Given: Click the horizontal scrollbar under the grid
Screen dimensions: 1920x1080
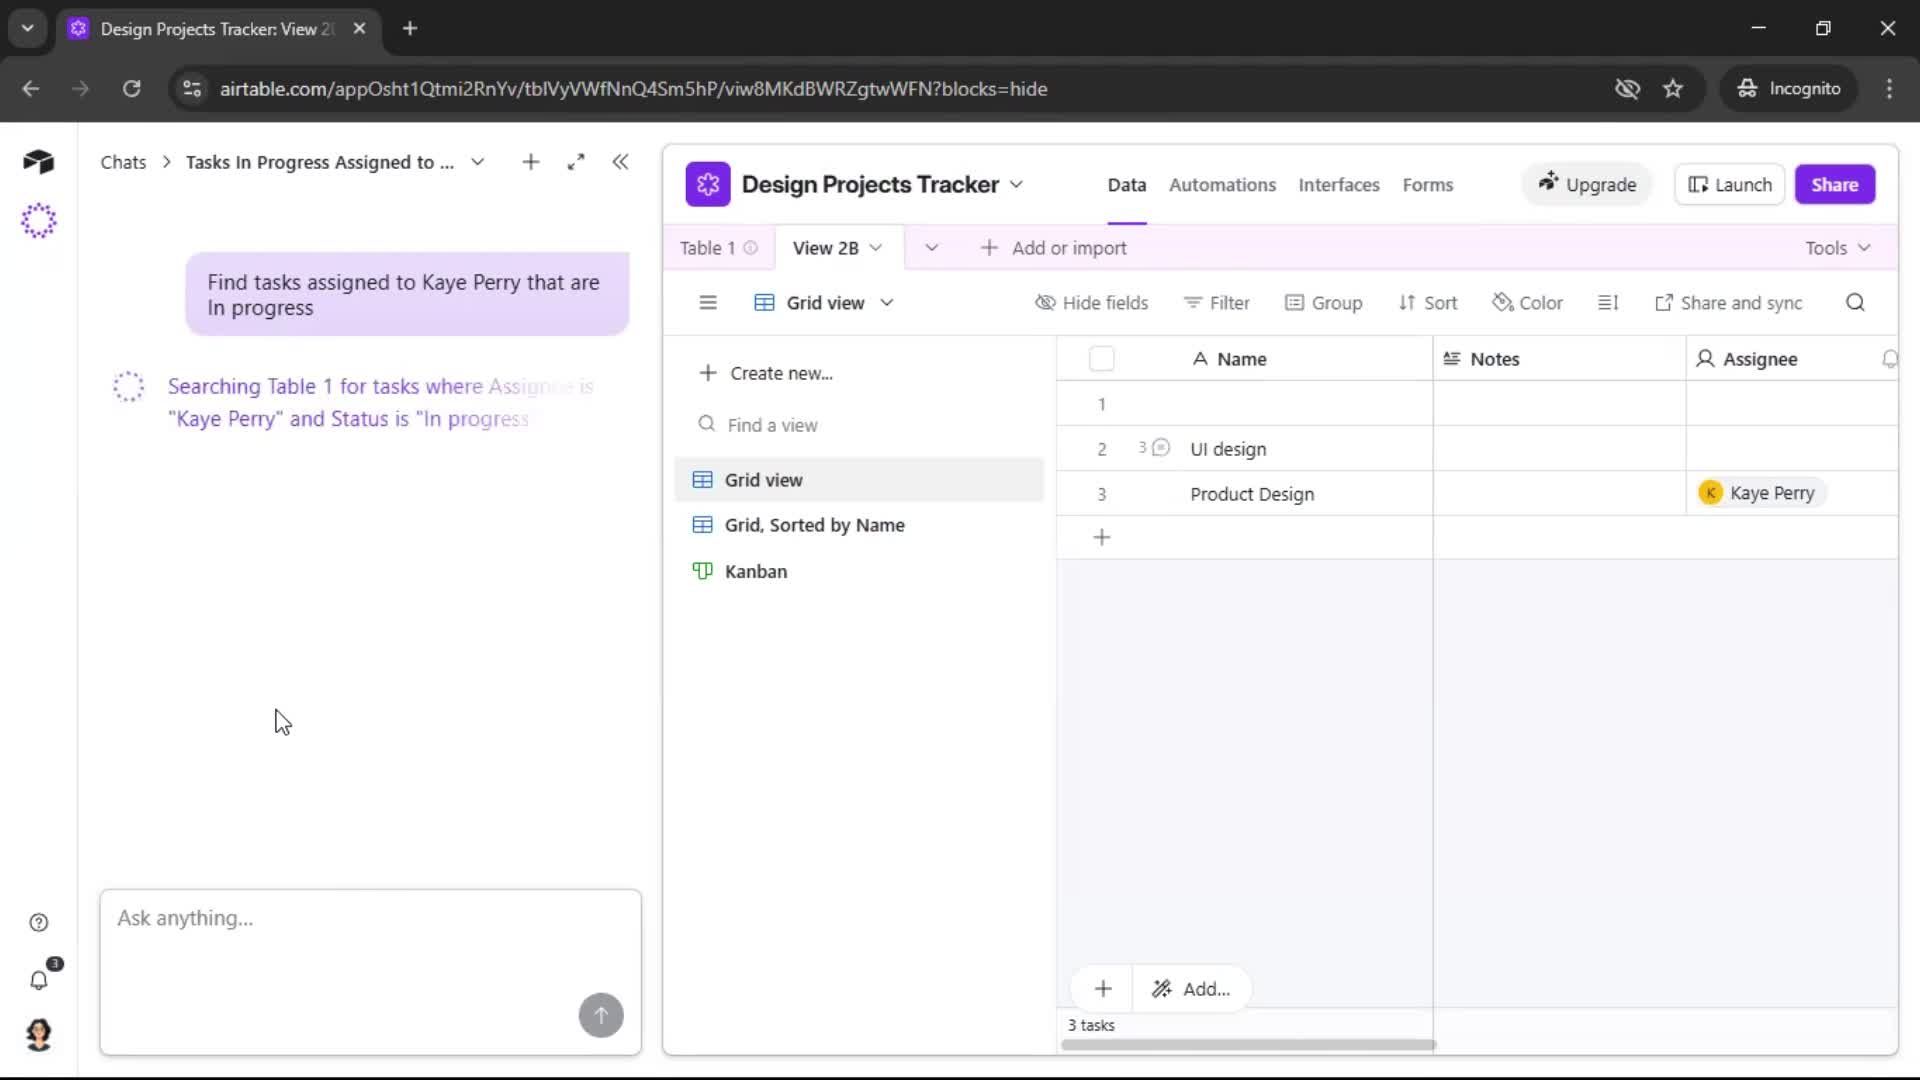Looking at the screenshot, I should (1248, 1045).
